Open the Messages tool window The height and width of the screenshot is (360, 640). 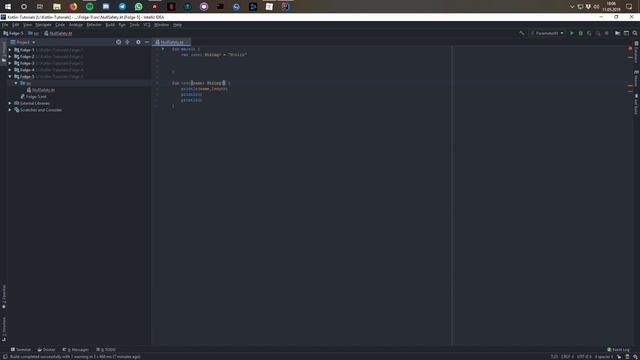(x=76, y=350)
